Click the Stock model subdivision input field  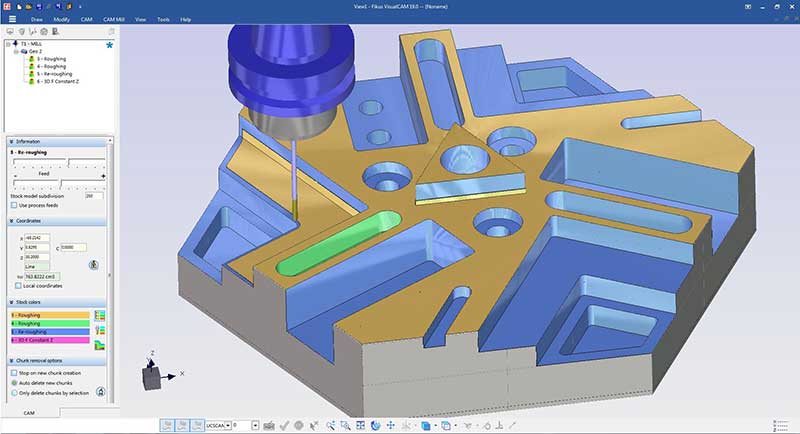pyautogui.click(x=95, y=196)
